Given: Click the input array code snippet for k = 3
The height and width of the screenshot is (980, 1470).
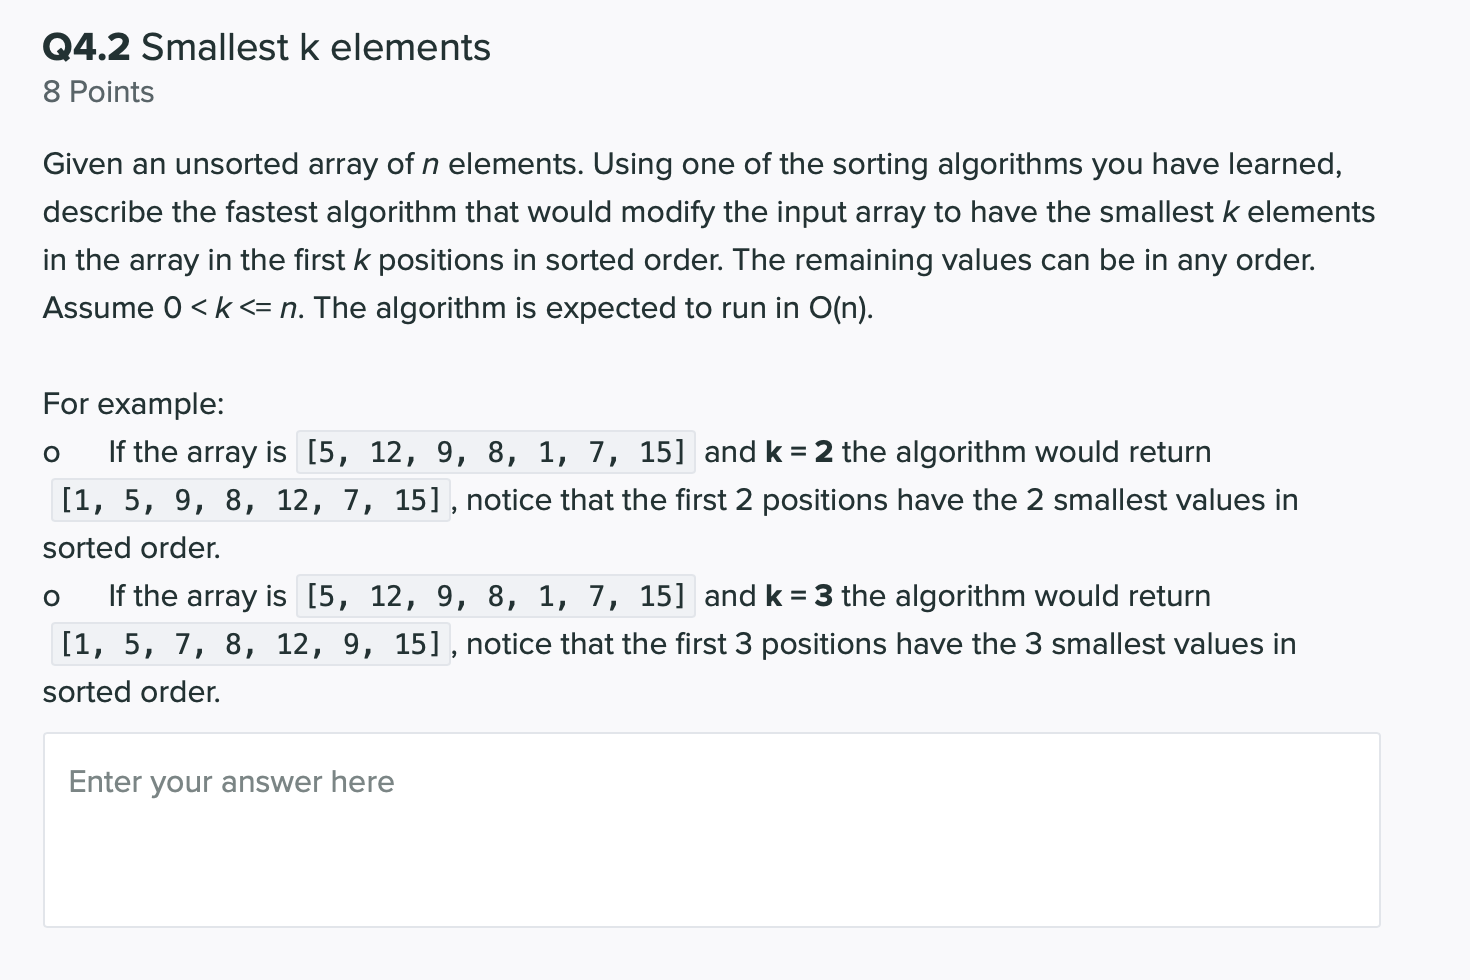Looking at the screenshot, I should tap(496, 596).
